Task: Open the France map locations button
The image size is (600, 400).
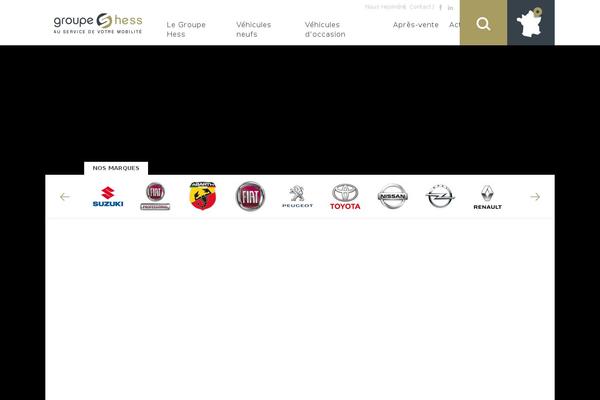Action: [531, 23]
